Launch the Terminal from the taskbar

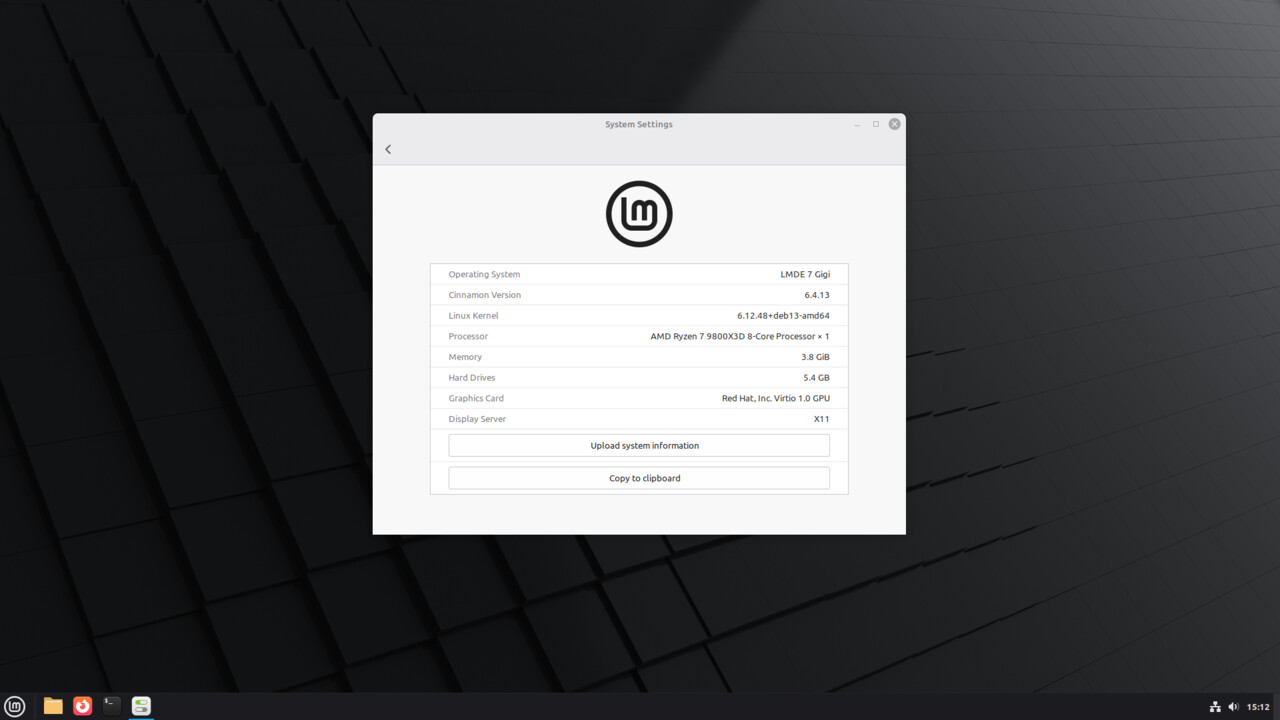112,706
